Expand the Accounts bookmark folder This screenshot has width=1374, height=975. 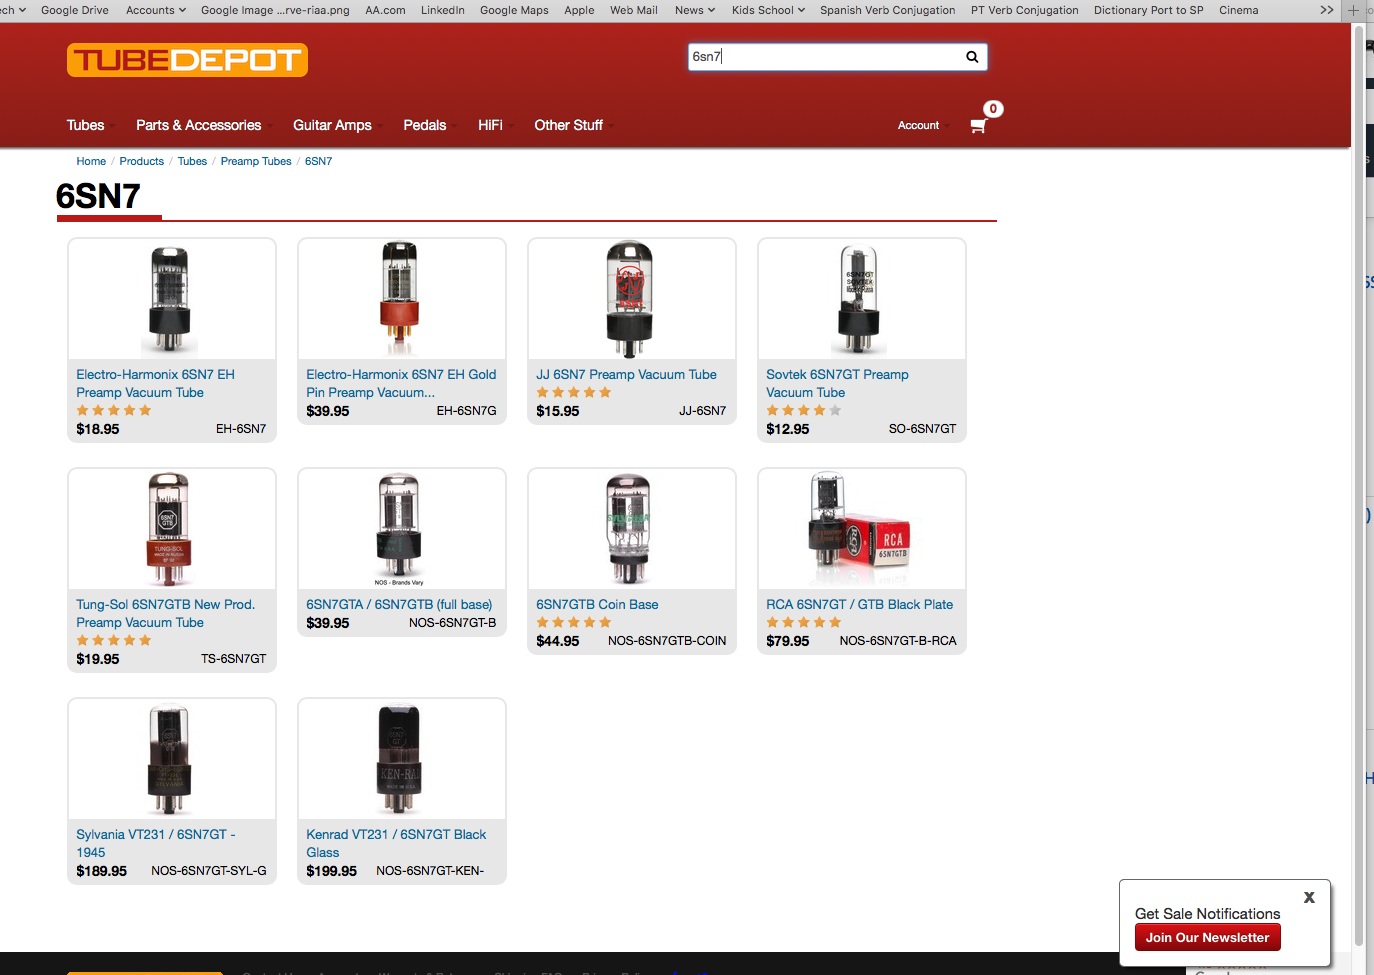(156, 10)
